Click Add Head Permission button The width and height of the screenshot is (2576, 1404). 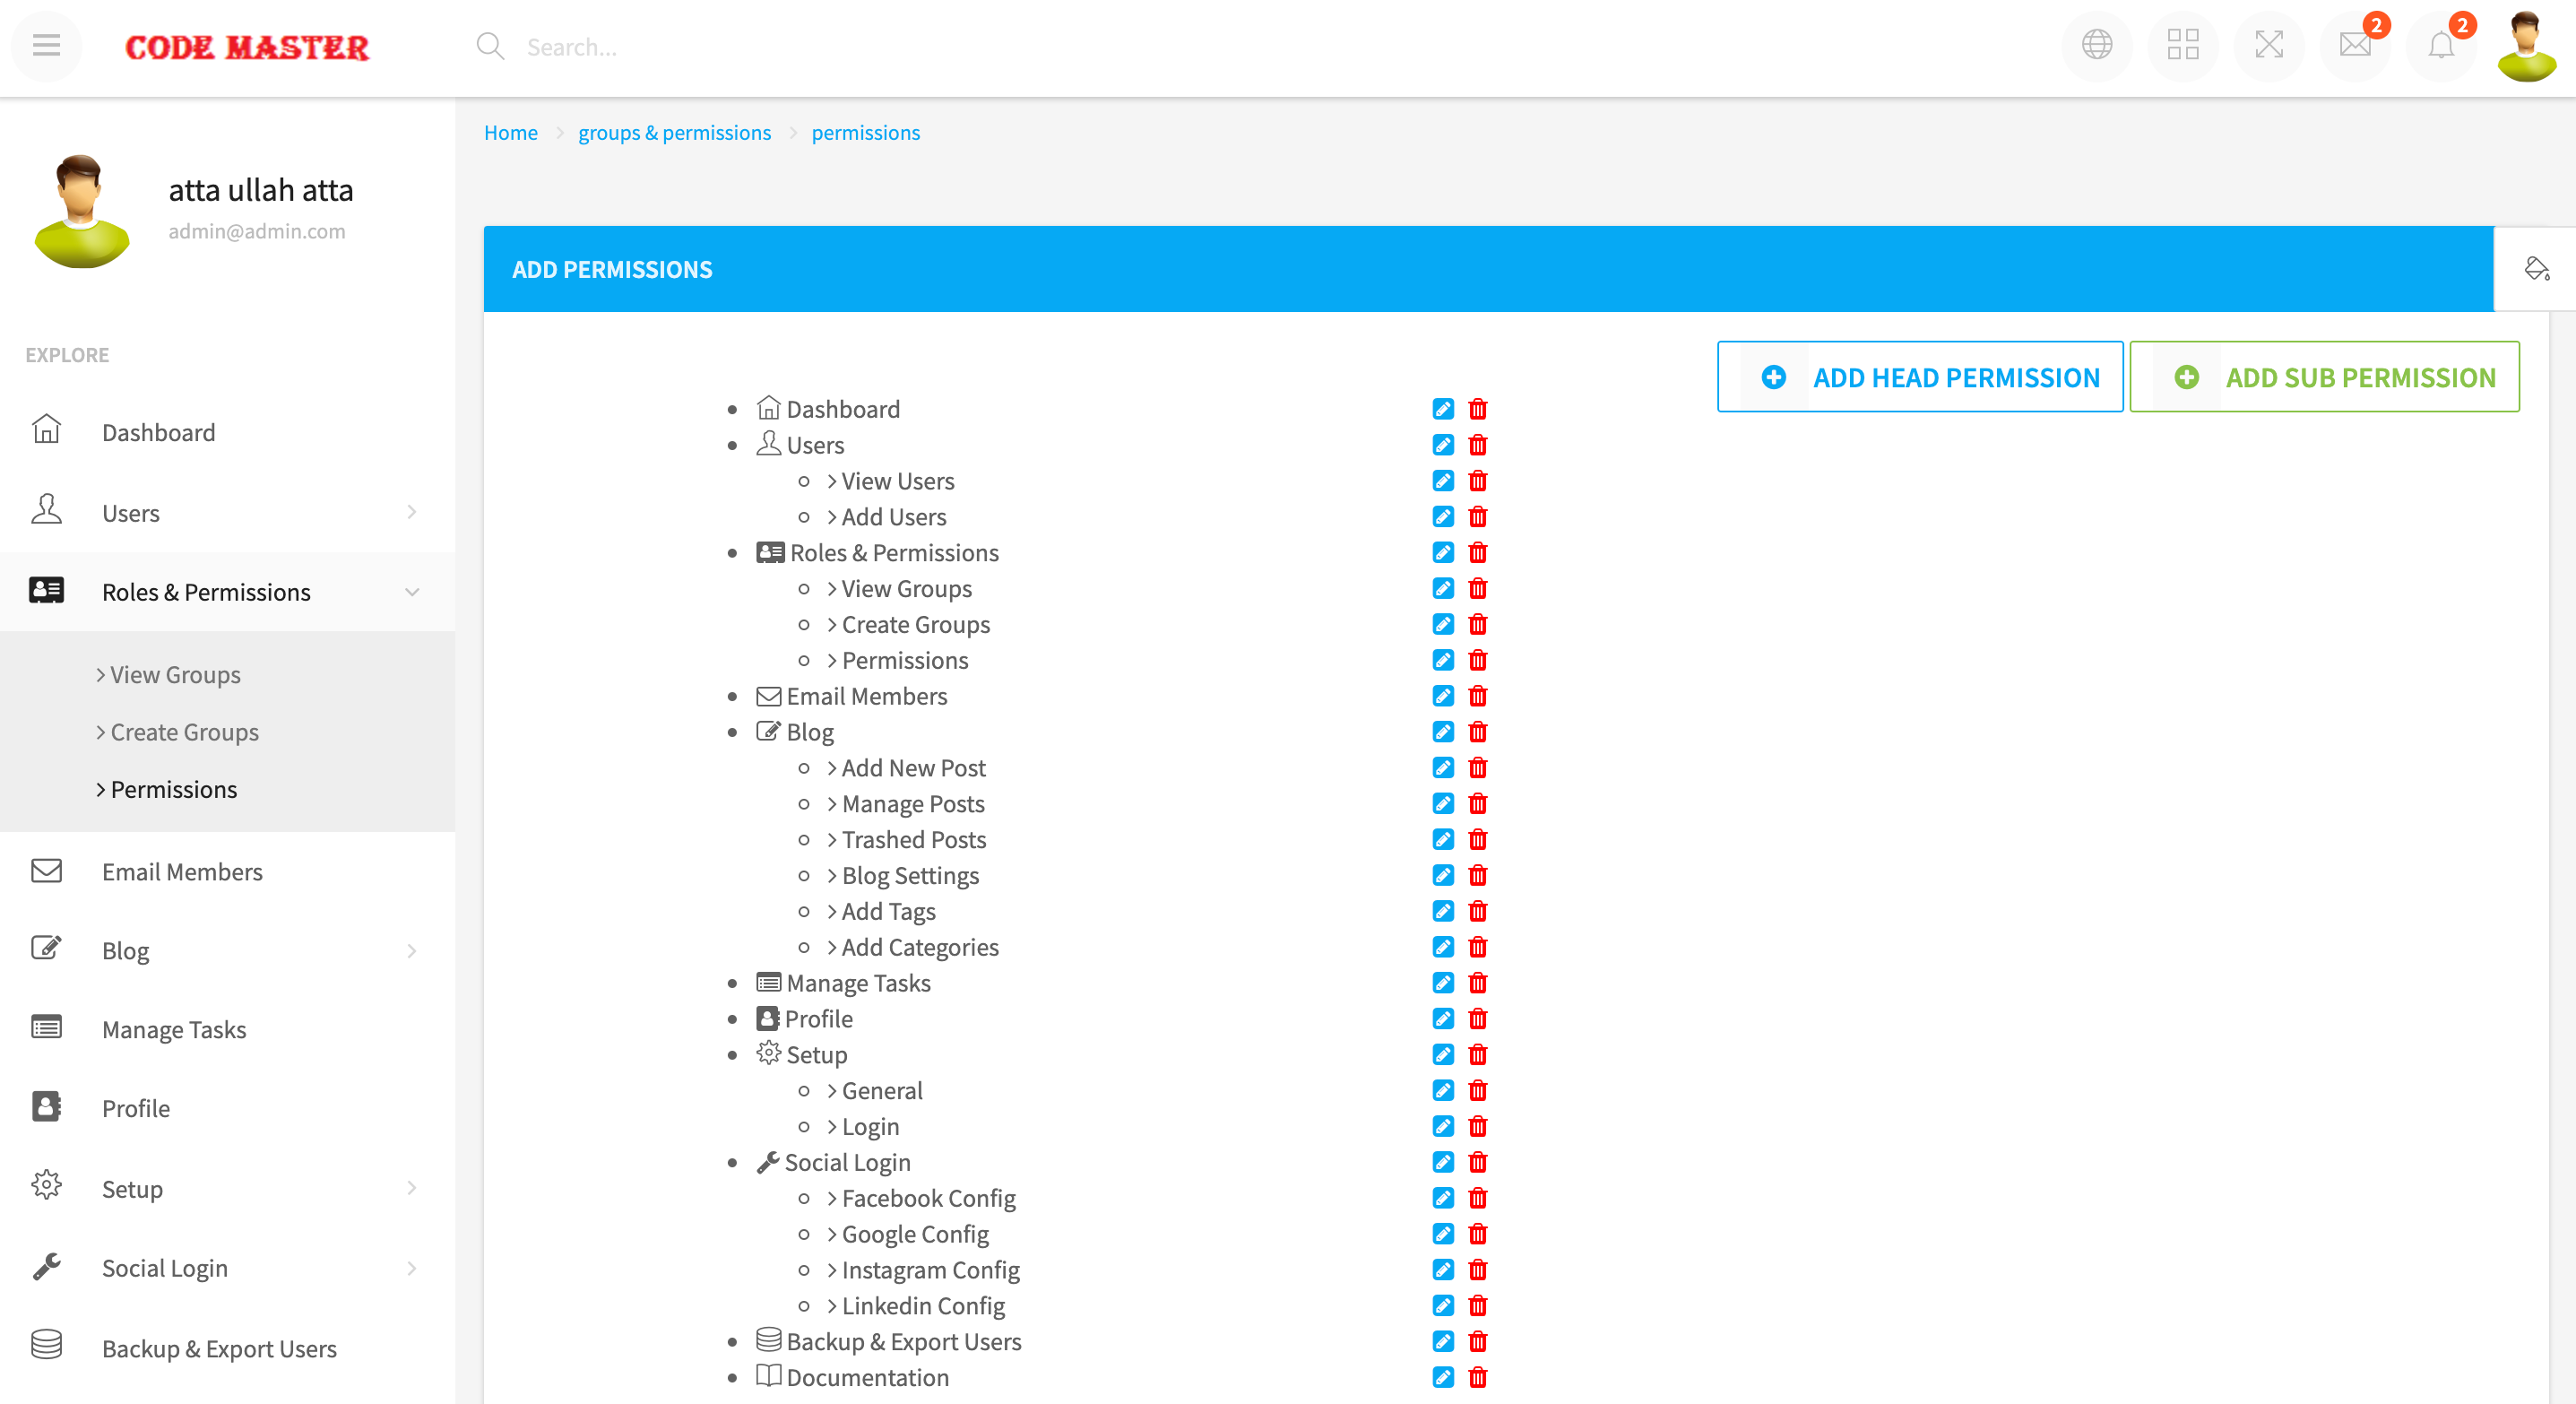pyautogui.click(x=1920, y=377)
